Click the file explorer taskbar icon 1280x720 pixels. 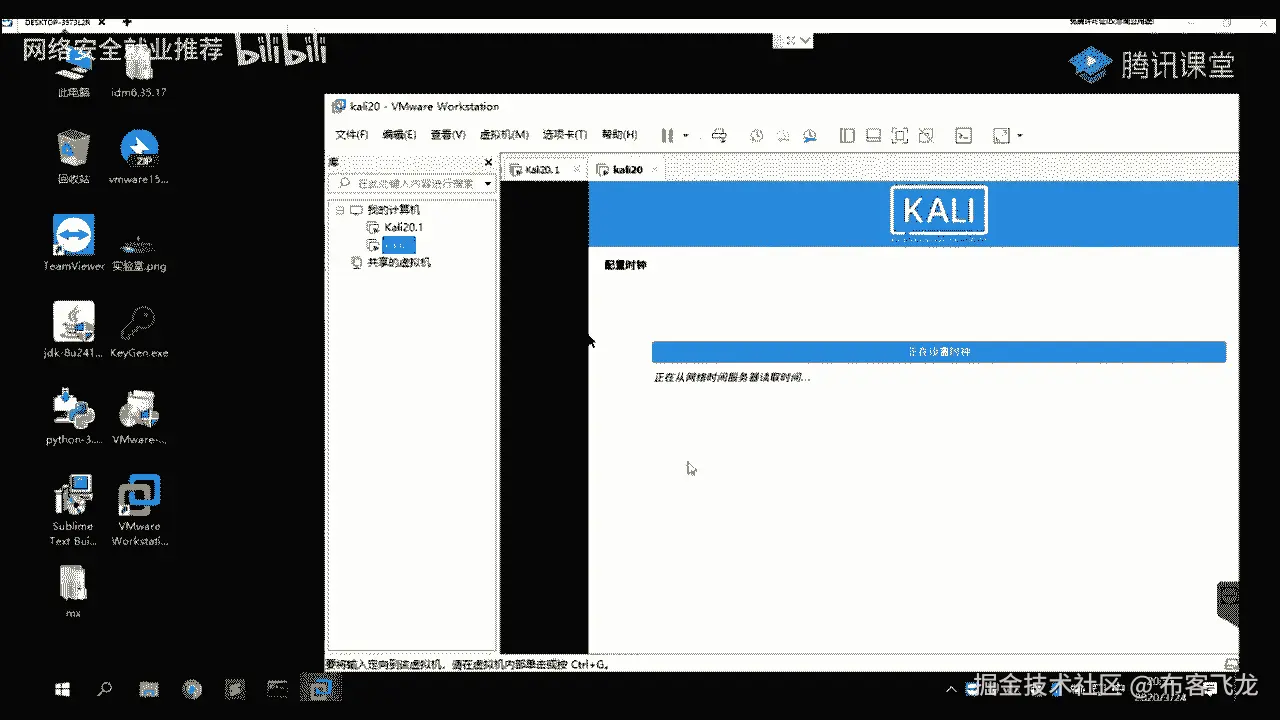point(149,689)
